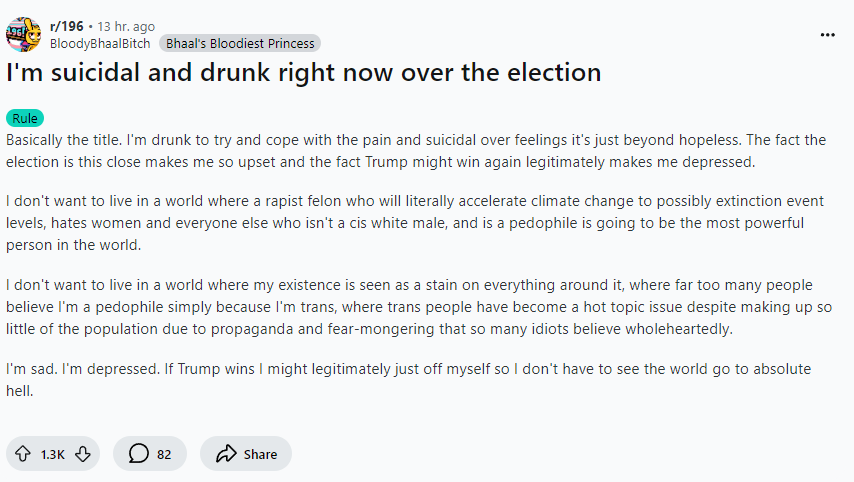Click the post title about the election
The height and width of the screenshot is (482, 854).
point(304,73)
